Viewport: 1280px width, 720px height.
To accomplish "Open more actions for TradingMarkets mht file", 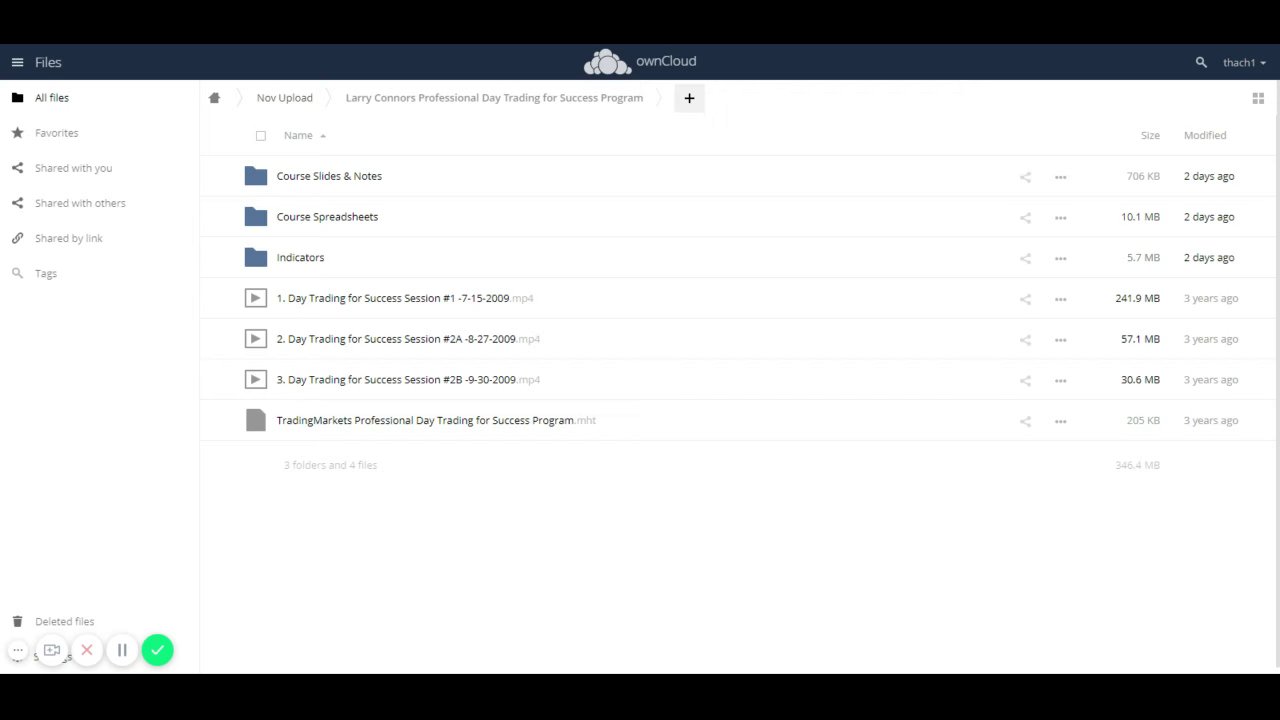I will [x=1060, y=421].
